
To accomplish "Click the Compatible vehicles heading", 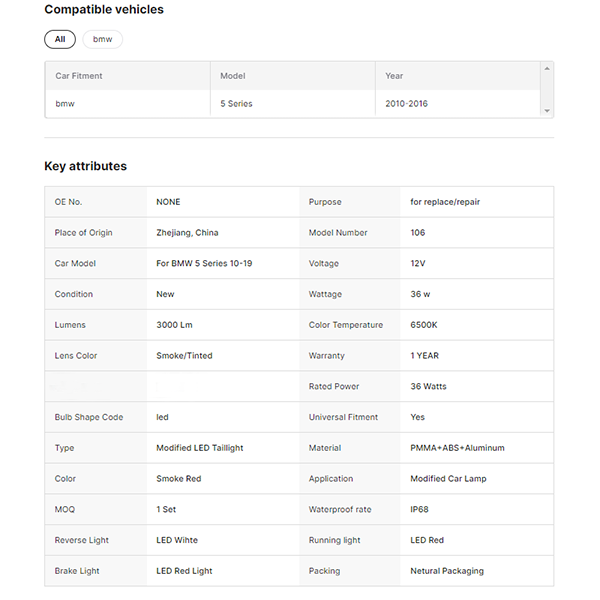I will pos(104,10).
